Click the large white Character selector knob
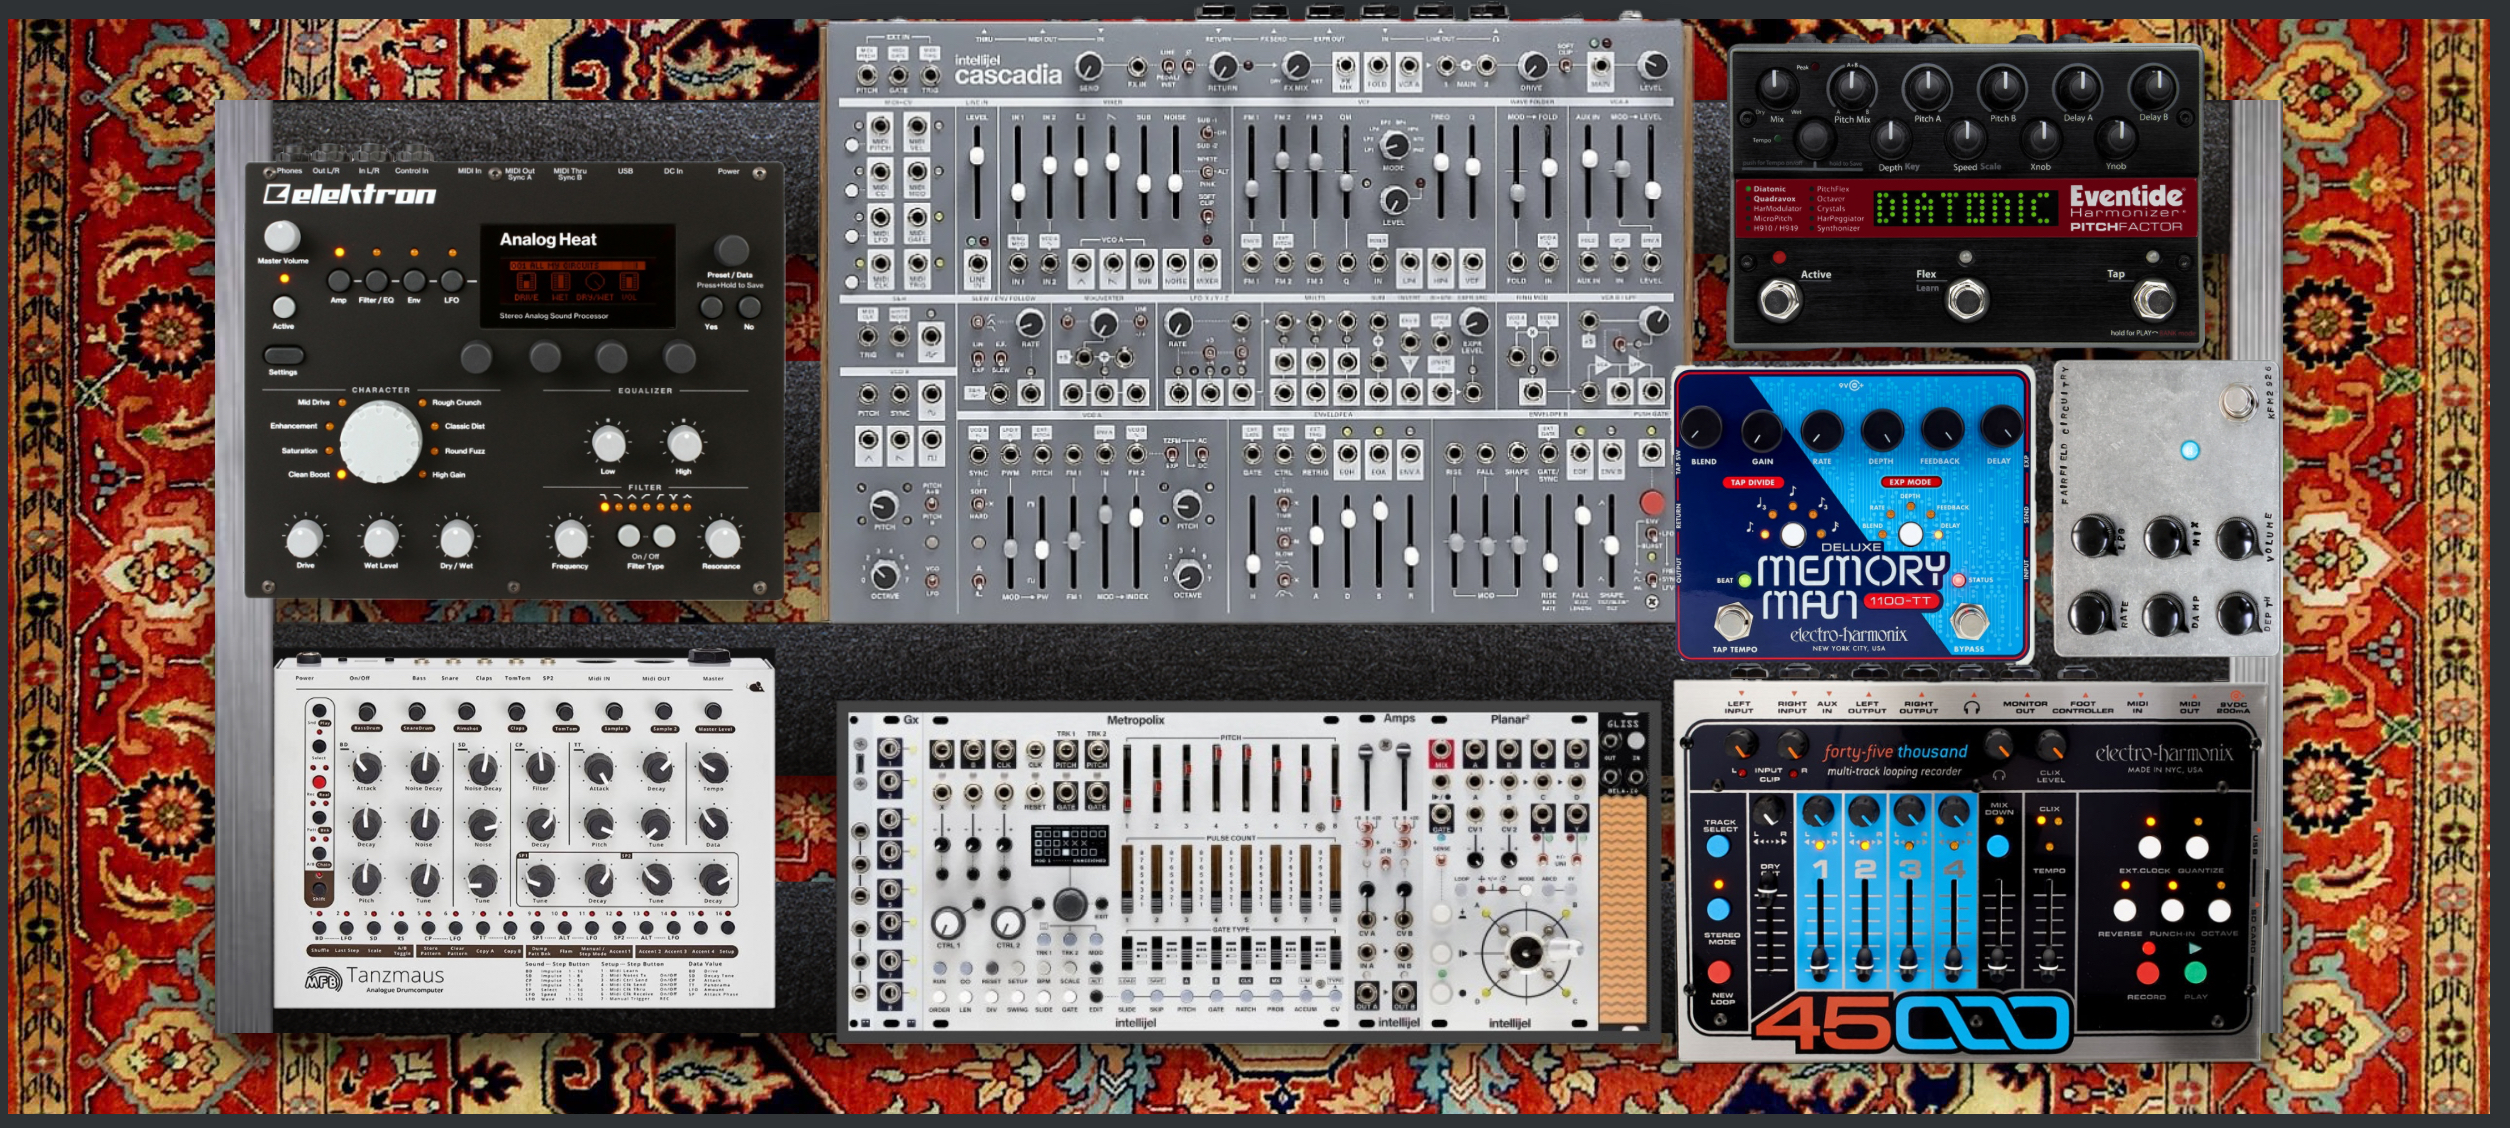The height and width of the screenshot is (1128, 2510). click(x=380, y=442)
